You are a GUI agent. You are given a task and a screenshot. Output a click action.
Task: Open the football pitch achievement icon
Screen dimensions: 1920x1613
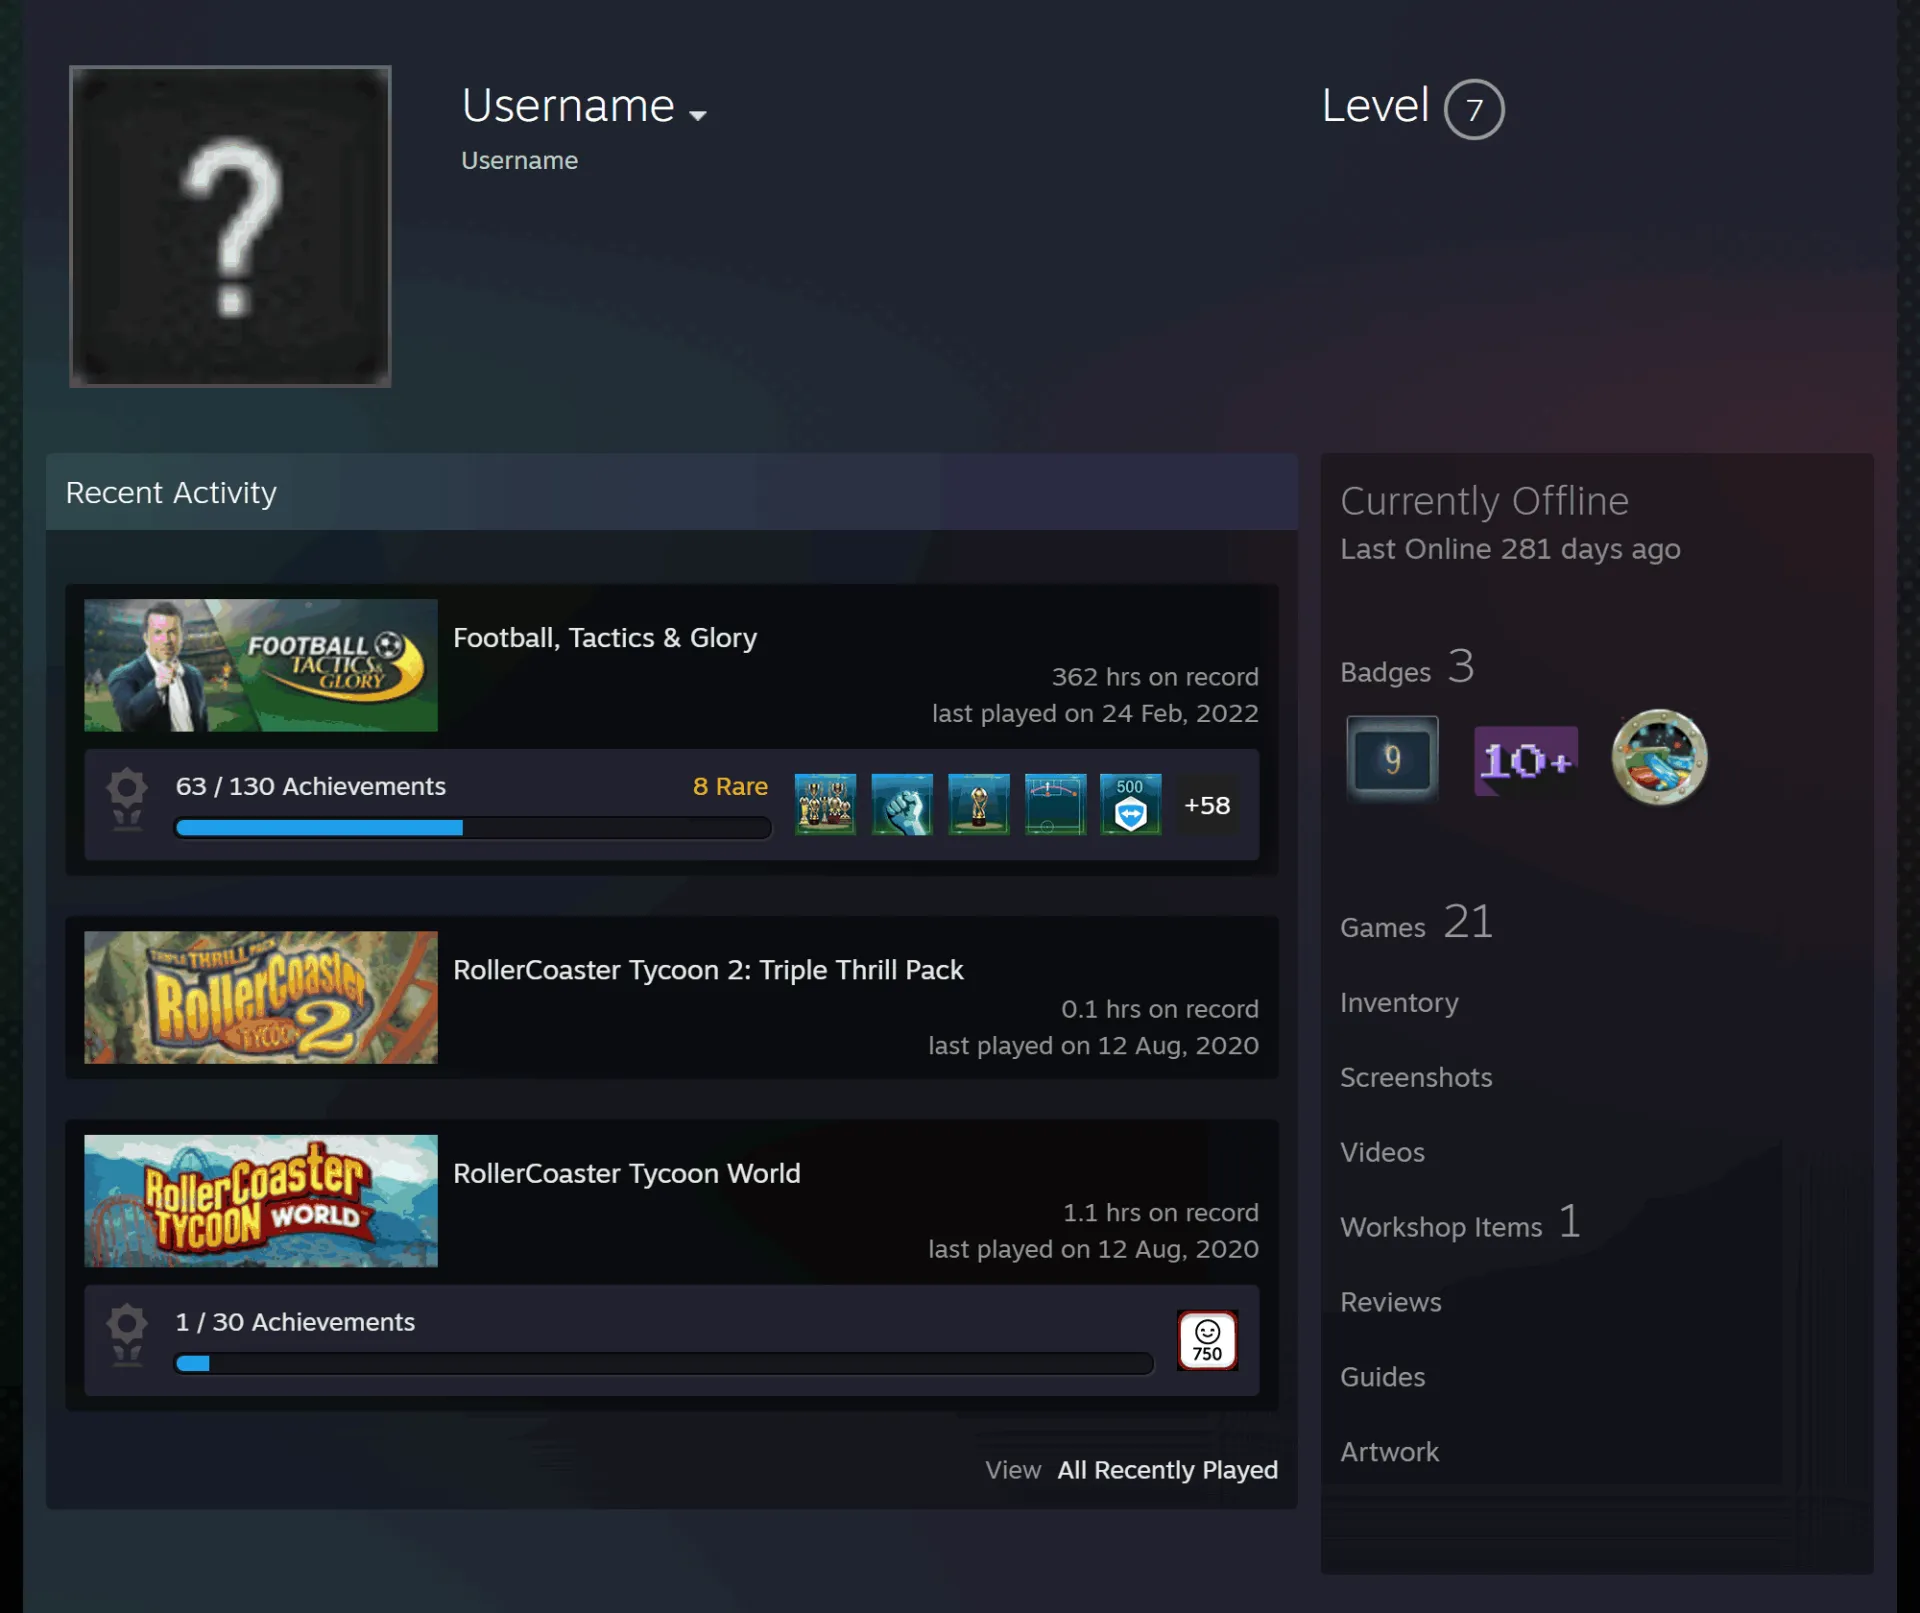pos(1055,804)
